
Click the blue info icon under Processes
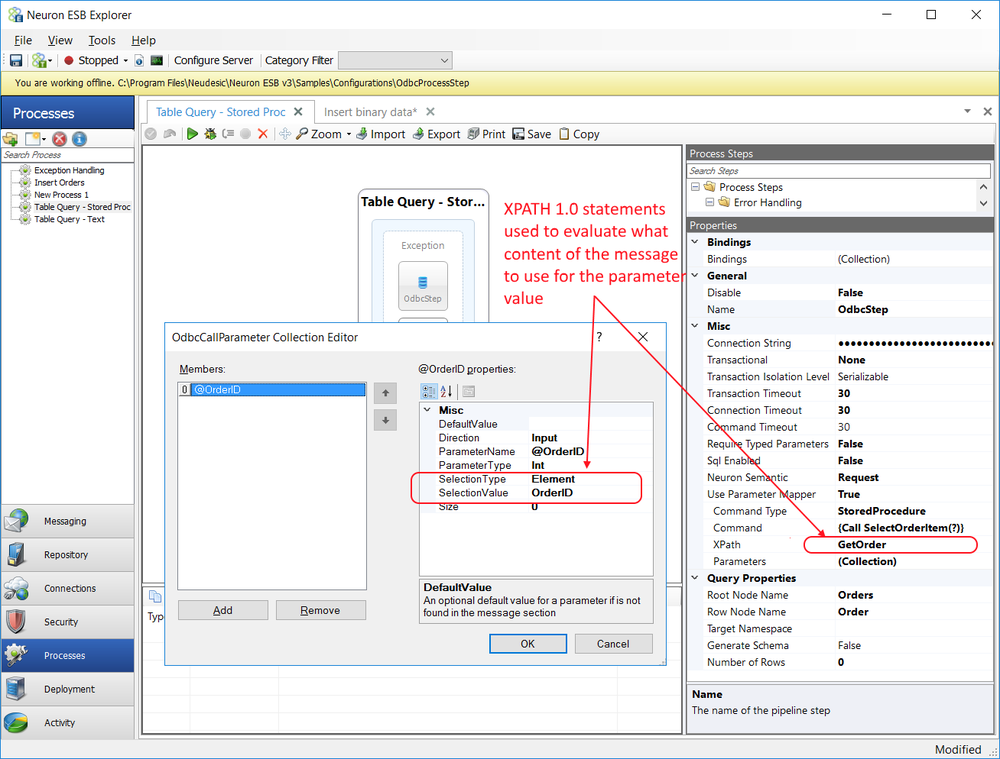[x=80, y=139]
